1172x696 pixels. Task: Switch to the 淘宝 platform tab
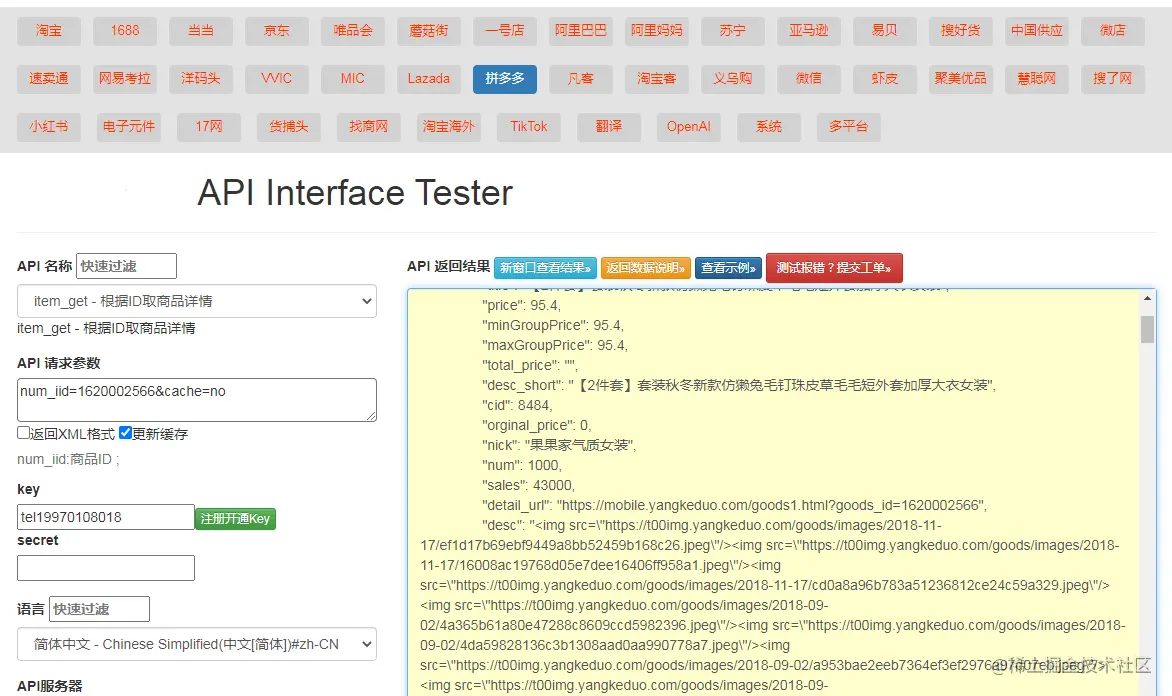point(49,31)
